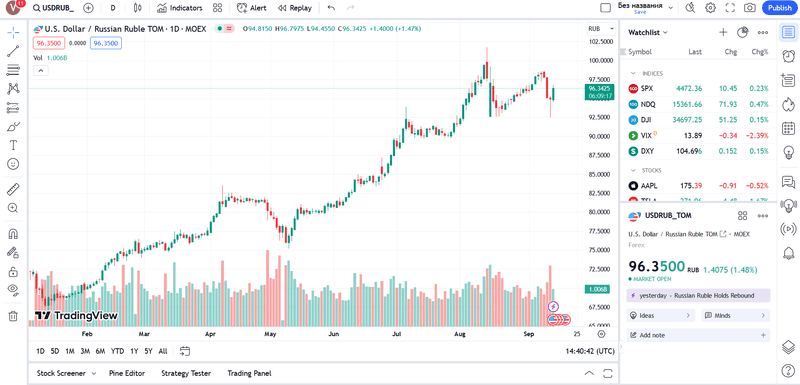This screenshot has width=800, height=385.
Task: Open the Calendar icon in right sidebar
Action: click(x=788, y=128)
